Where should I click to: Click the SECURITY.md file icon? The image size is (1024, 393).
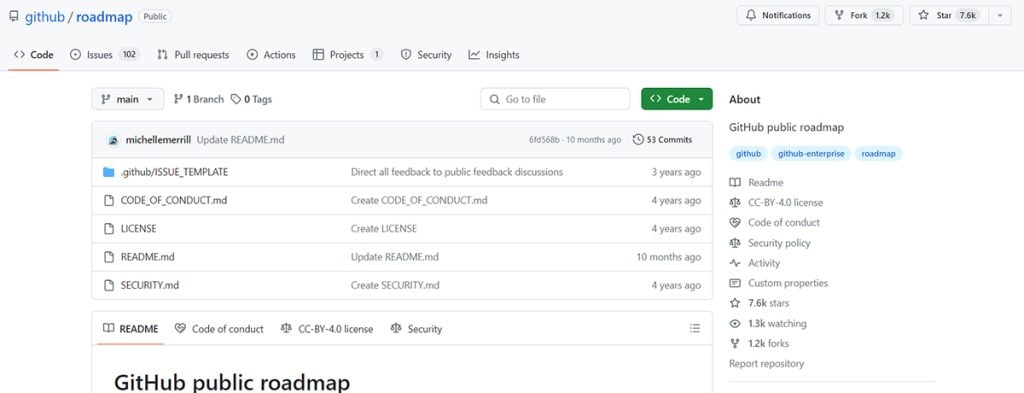[x=108, y=285]
